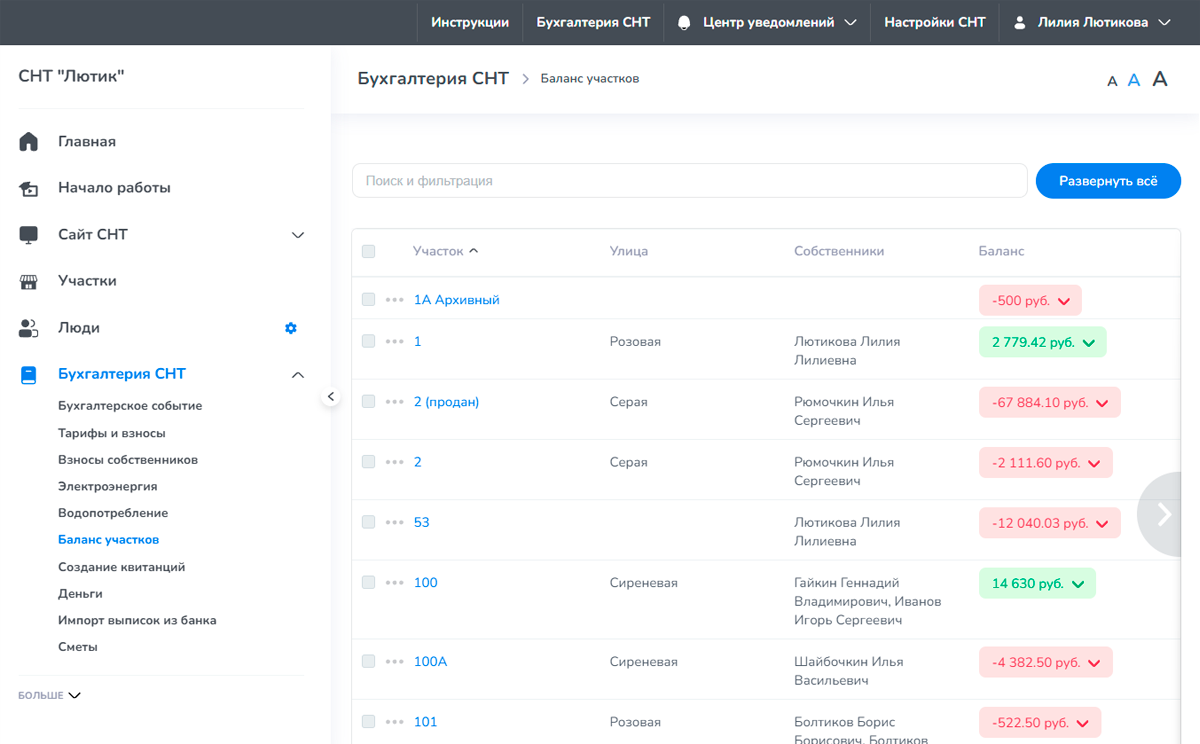Click the Участки shop icon in the sidebar
The image size is (1200, 744).
click(29, 281)
